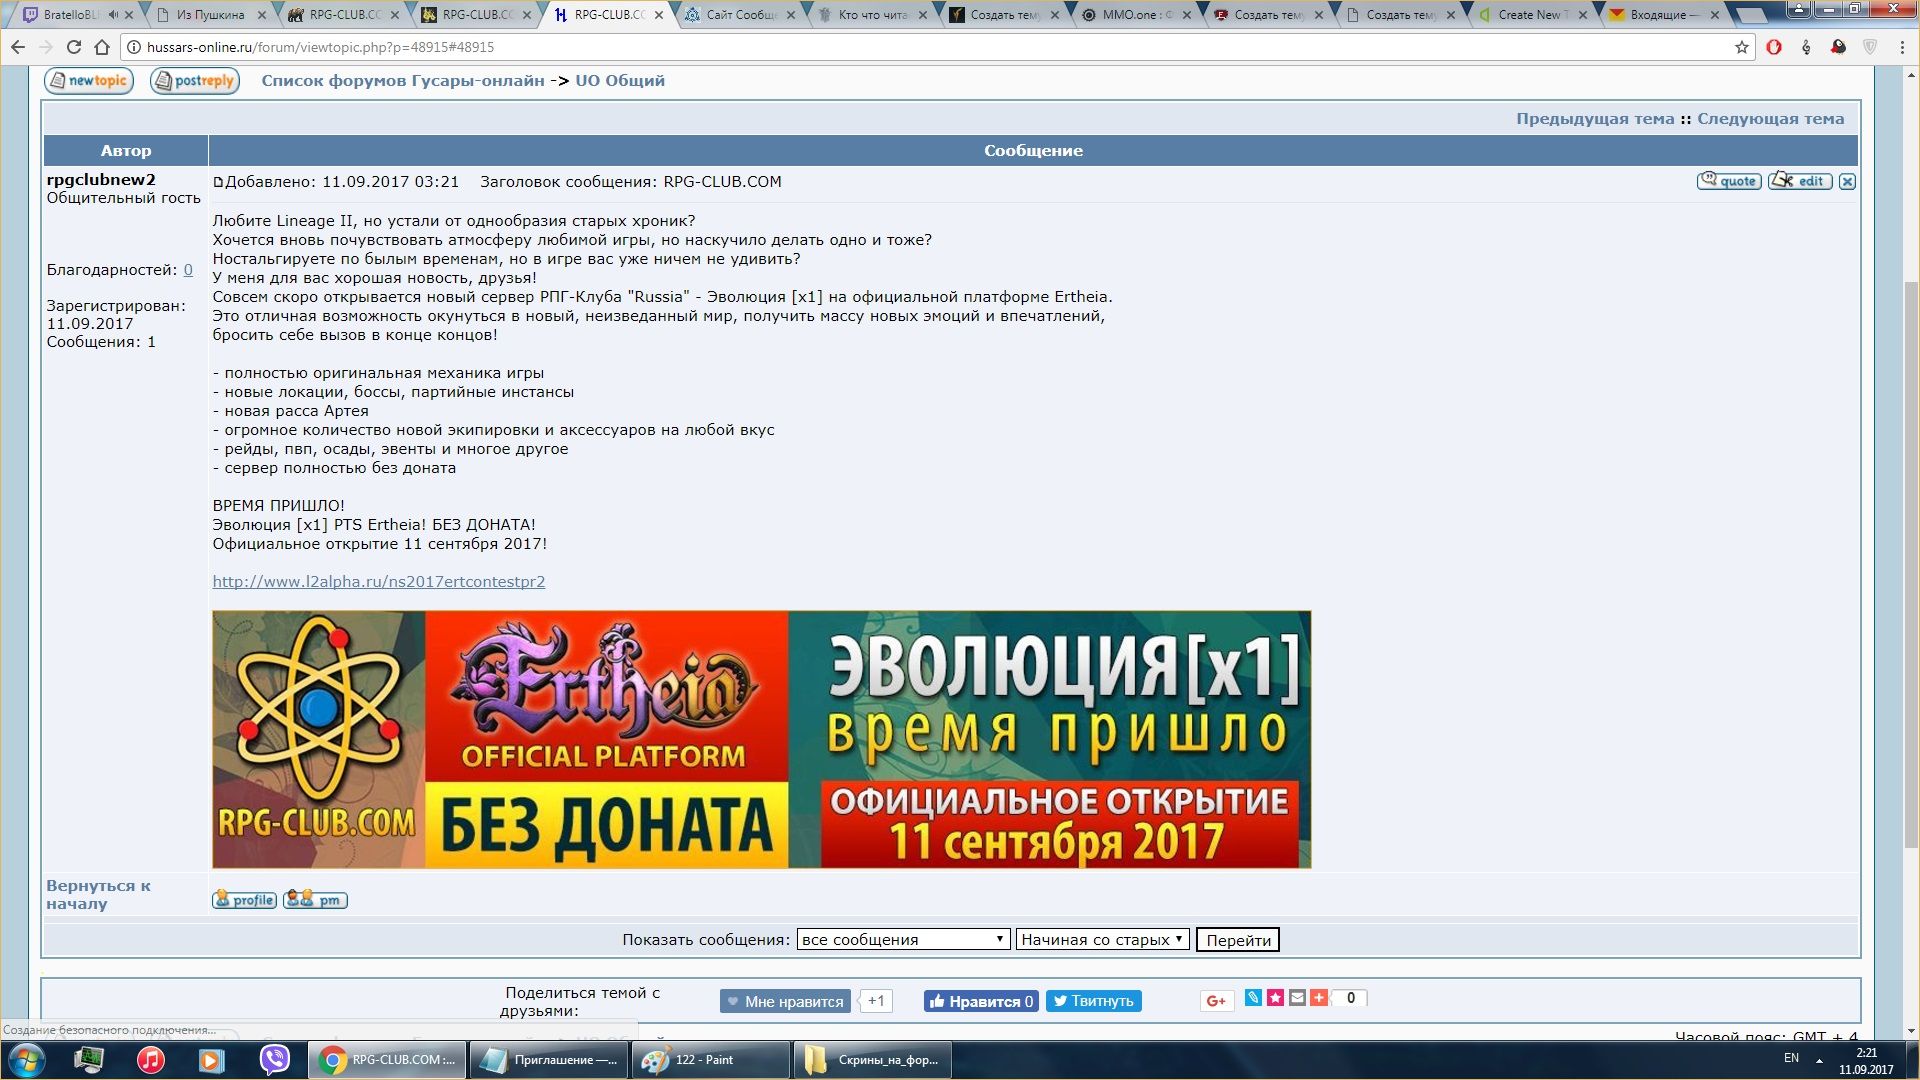Click the page vertical scrollbar
Viewport: 1920px width, 1080px height.
tap(1911, 565)
